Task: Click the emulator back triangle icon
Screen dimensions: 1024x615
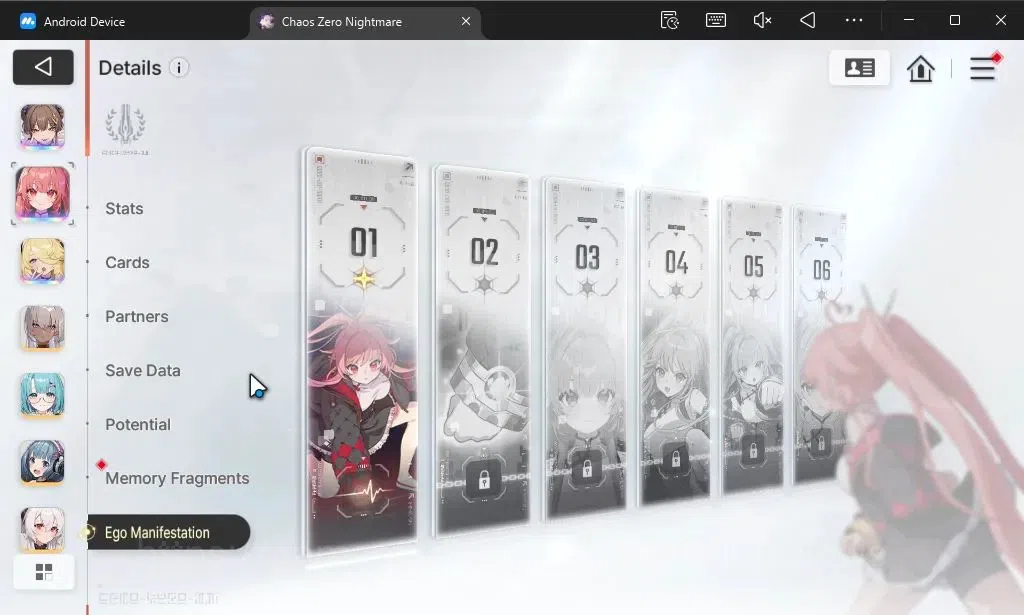Action: [808, 20]
